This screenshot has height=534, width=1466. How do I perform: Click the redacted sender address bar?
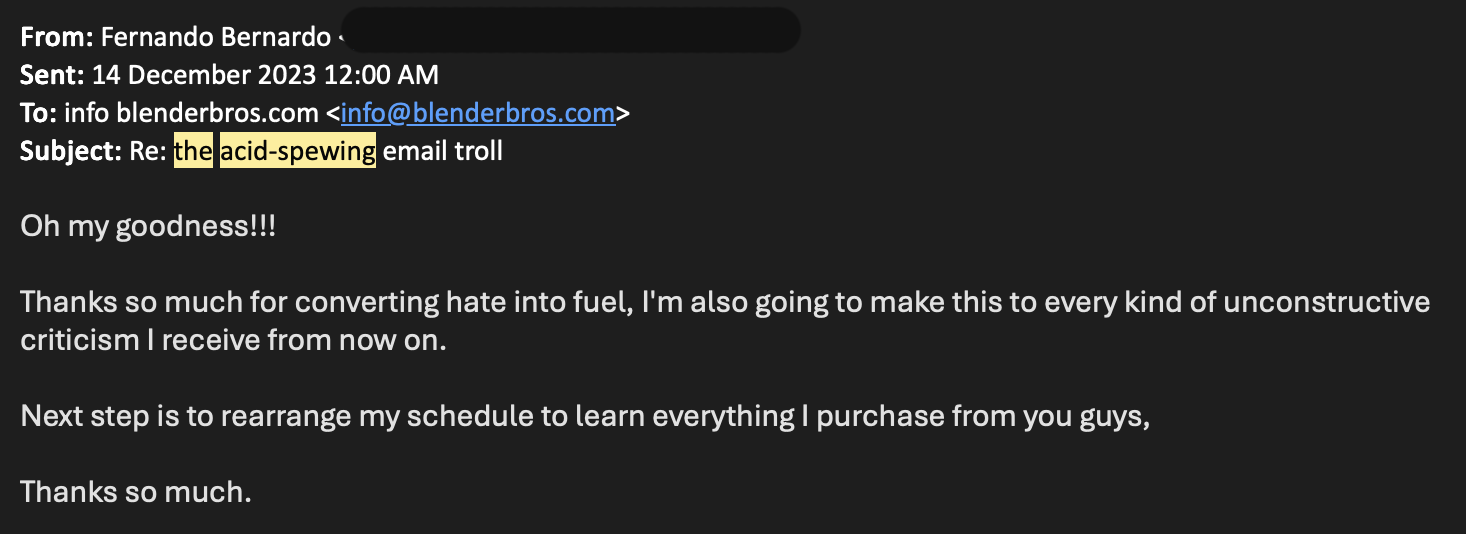570,30
